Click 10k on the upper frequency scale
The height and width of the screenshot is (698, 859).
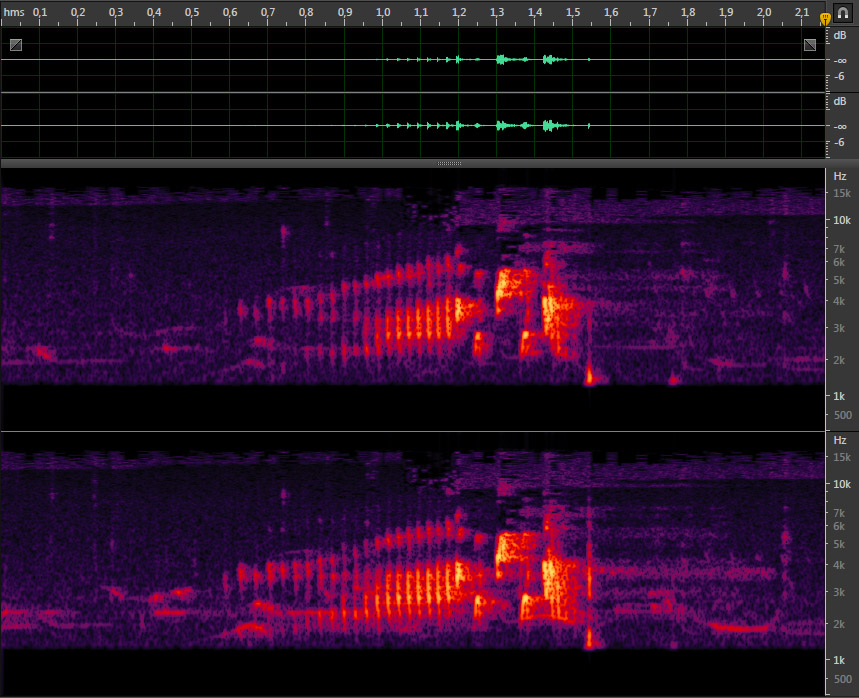click(842, 220)
